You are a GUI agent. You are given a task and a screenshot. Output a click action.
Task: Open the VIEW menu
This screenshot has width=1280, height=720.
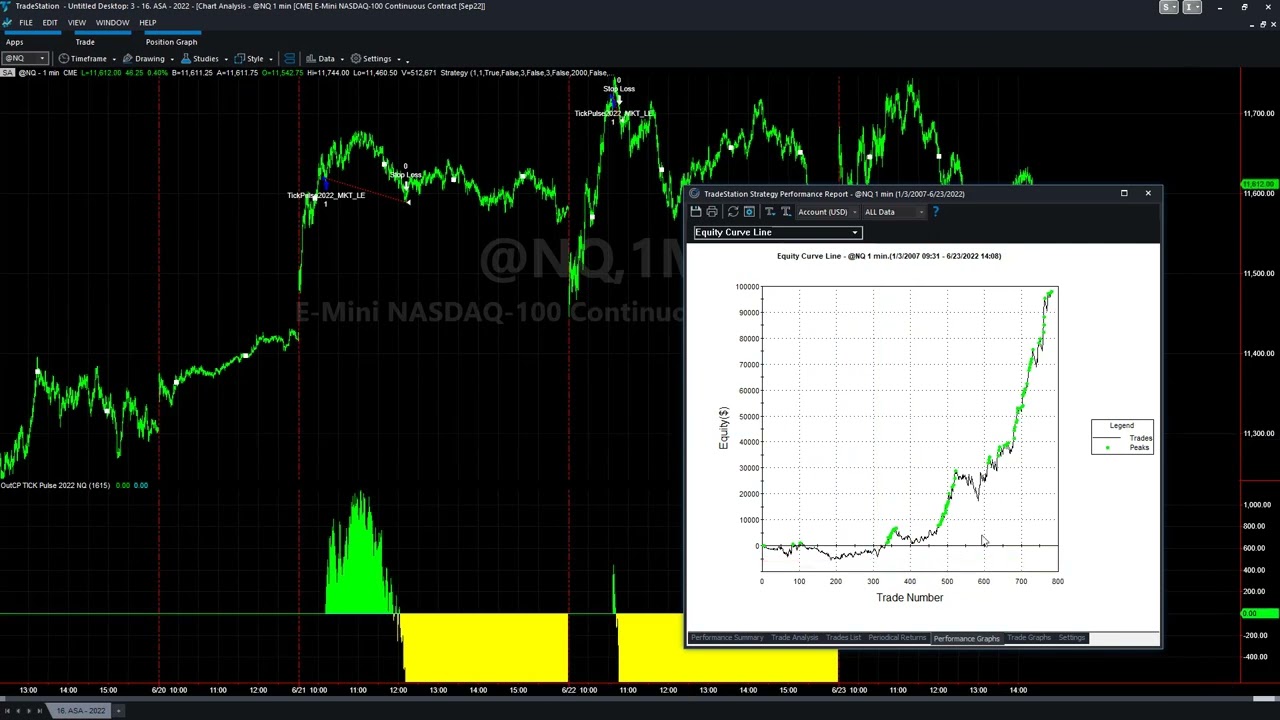76,22
